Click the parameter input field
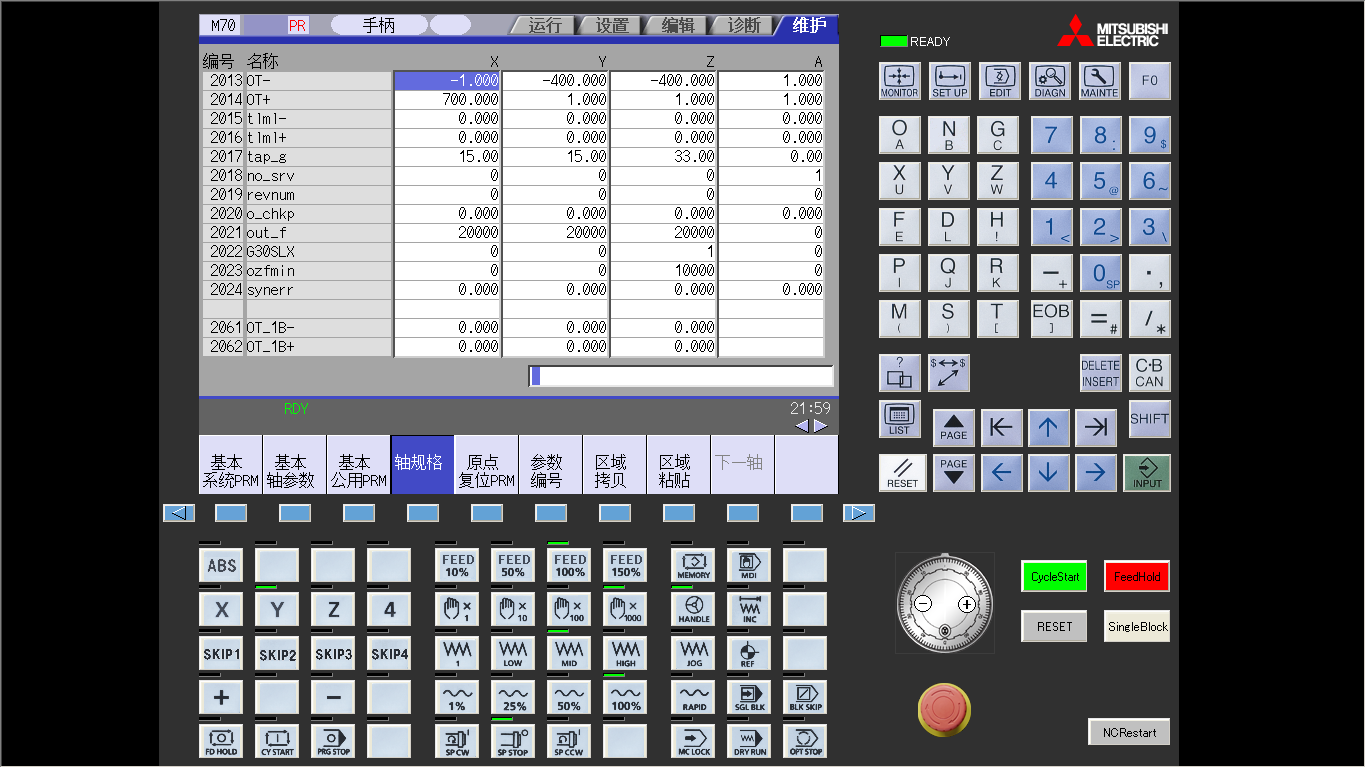 coord(681,376)
